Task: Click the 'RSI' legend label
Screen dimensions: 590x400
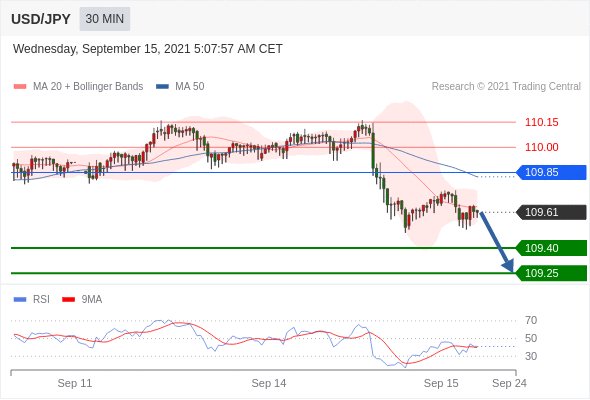Action: click(x=41, y=300)
